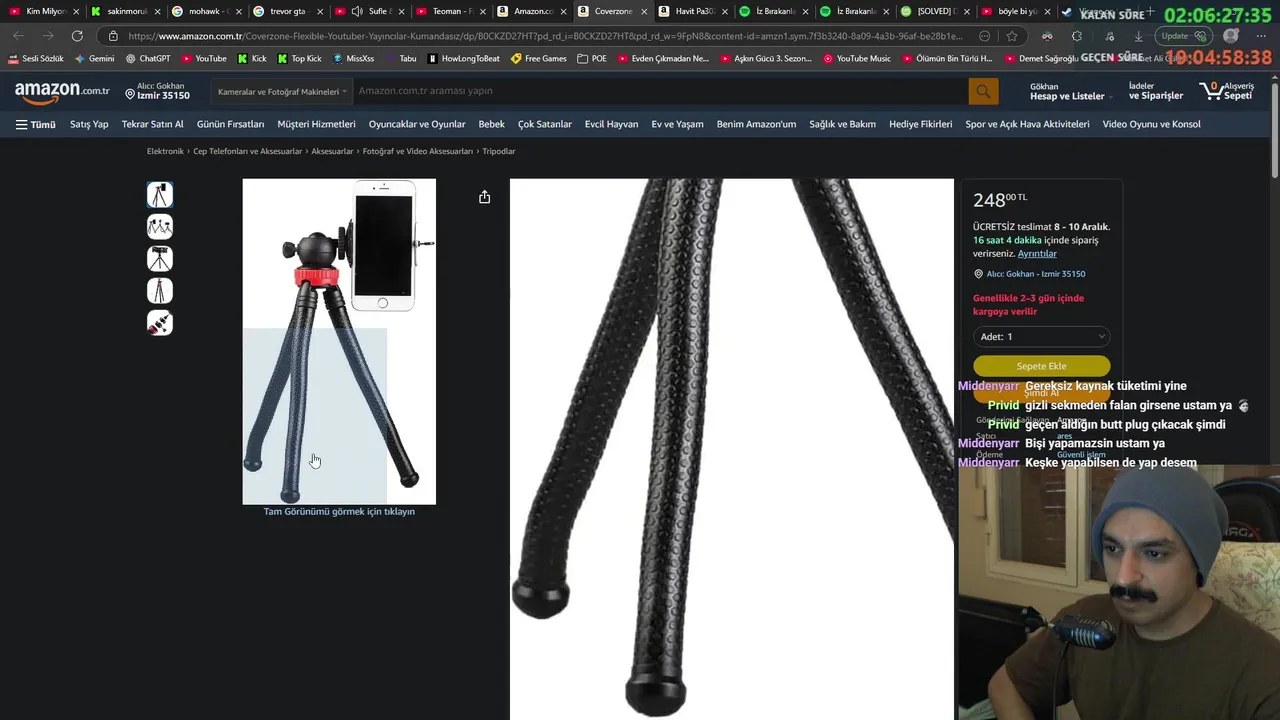Select the first product thumbnail

coord(160,194)
